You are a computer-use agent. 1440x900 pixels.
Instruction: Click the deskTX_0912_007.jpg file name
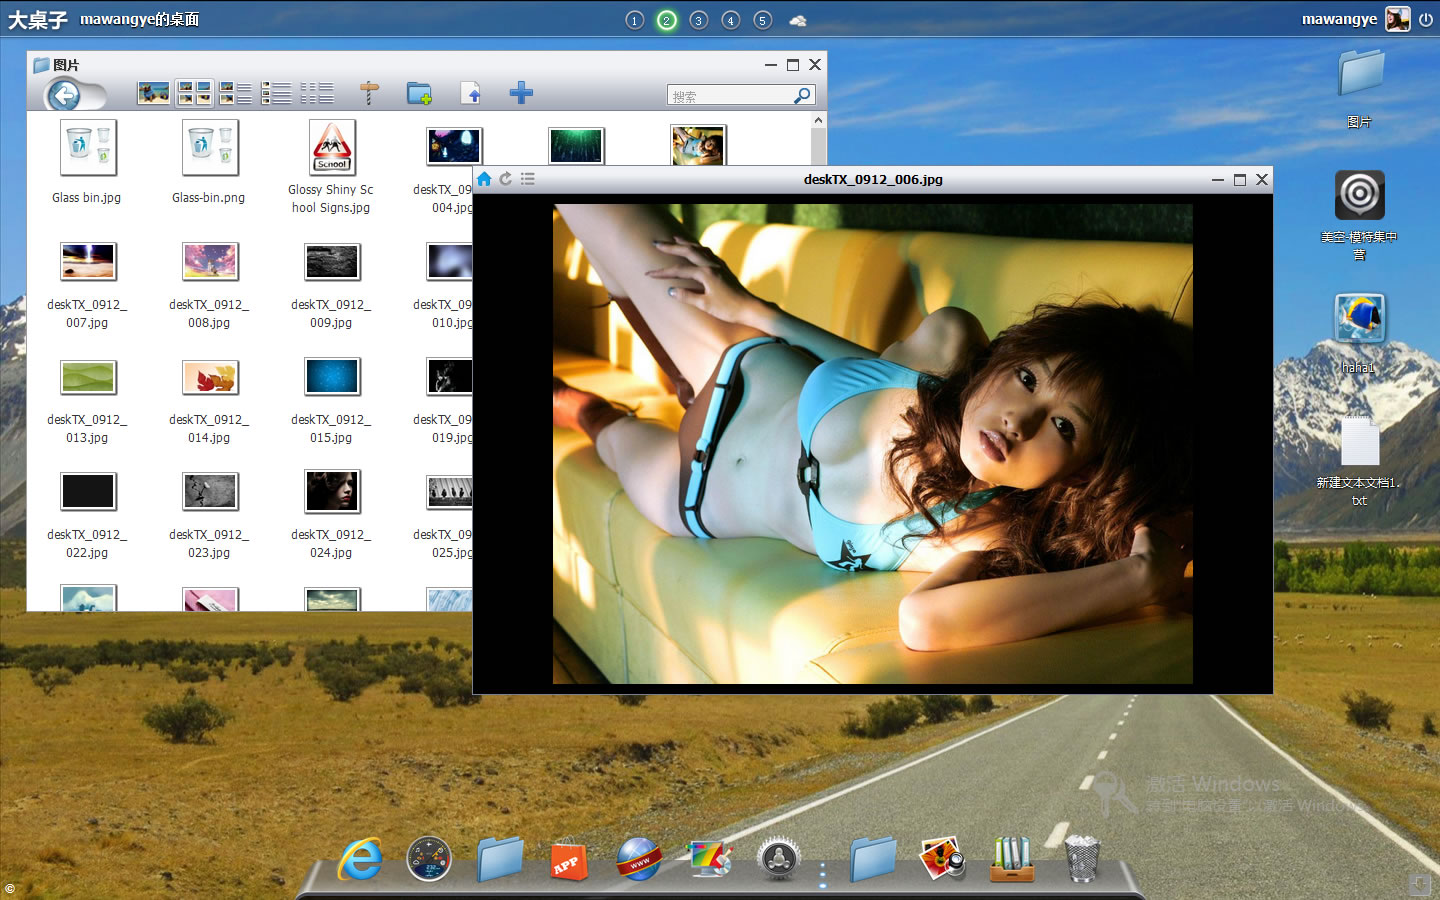(87, 314)
